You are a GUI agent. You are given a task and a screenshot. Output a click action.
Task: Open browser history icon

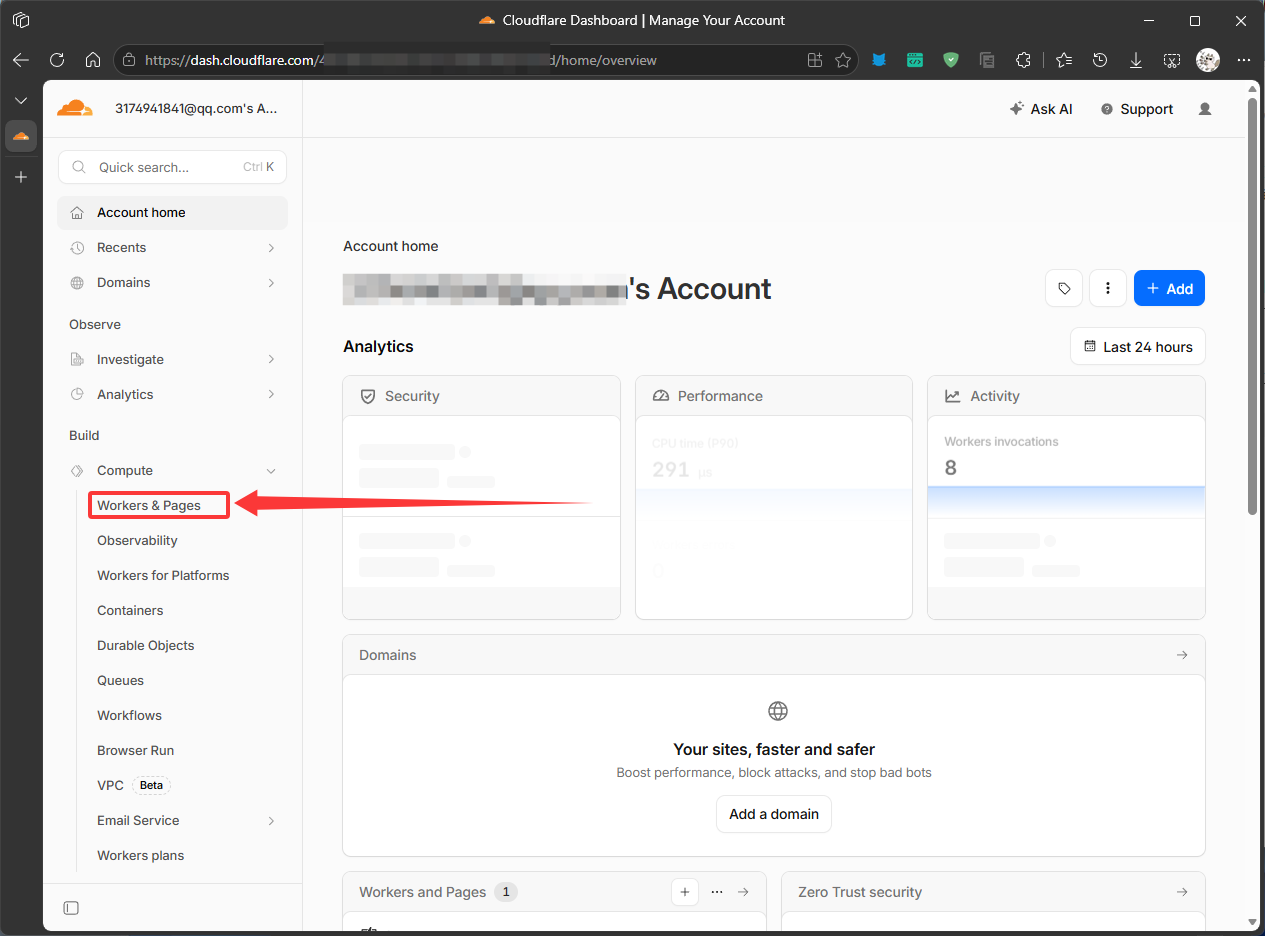[1100, 60]
